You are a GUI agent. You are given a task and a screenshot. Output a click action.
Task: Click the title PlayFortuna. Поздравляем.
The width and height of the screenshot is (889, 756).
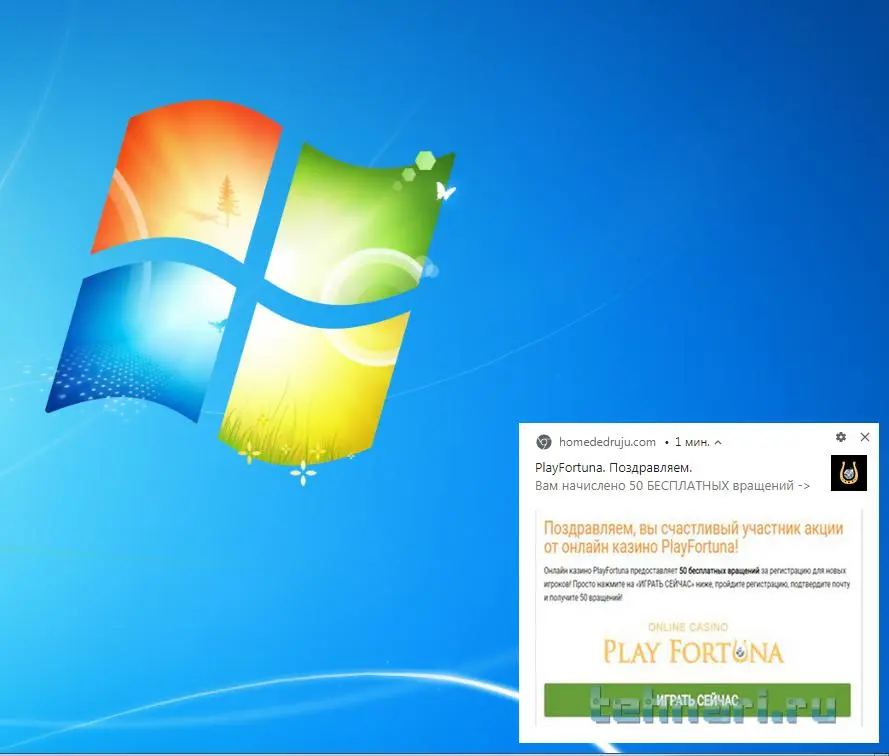pyautogui.click(x=613, y=468)
